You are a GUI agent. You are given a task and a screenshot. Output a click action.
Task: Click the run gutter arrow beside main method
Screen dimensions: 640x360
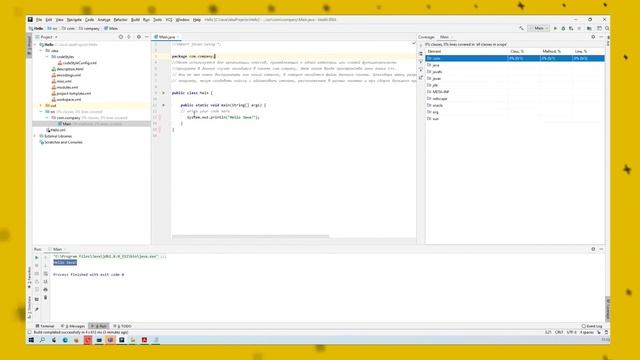(163, 105)
